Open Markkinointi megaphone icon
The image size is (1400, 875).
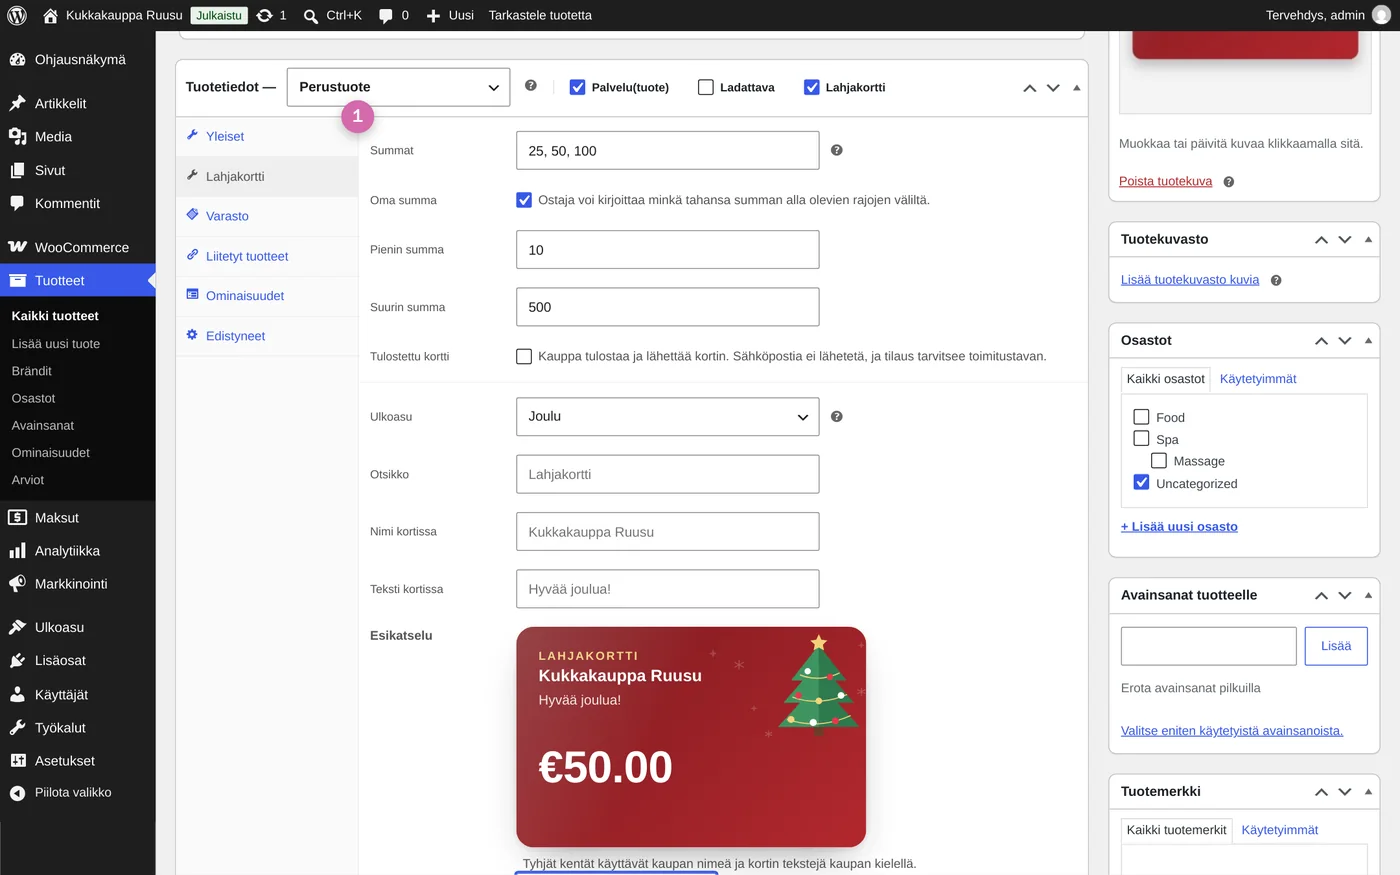pyautogui.click(x=17, y=584)
